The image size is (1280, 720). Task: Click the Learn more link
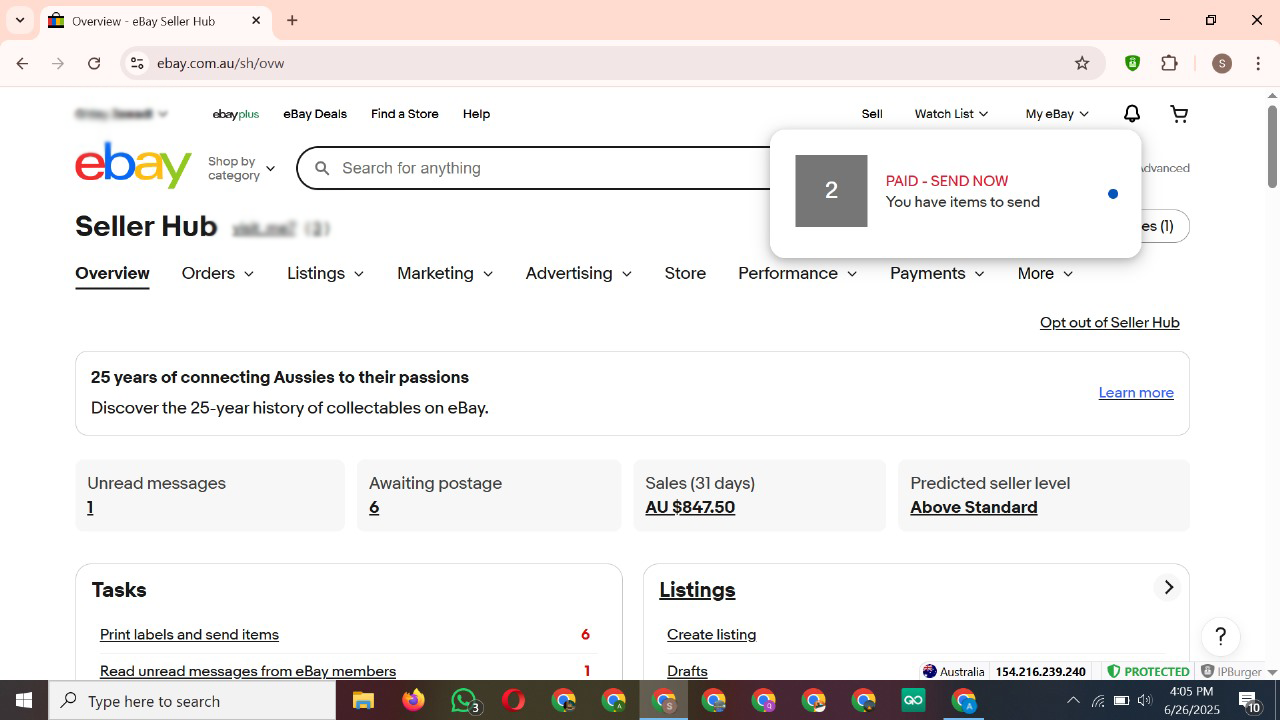point(1136,392)
